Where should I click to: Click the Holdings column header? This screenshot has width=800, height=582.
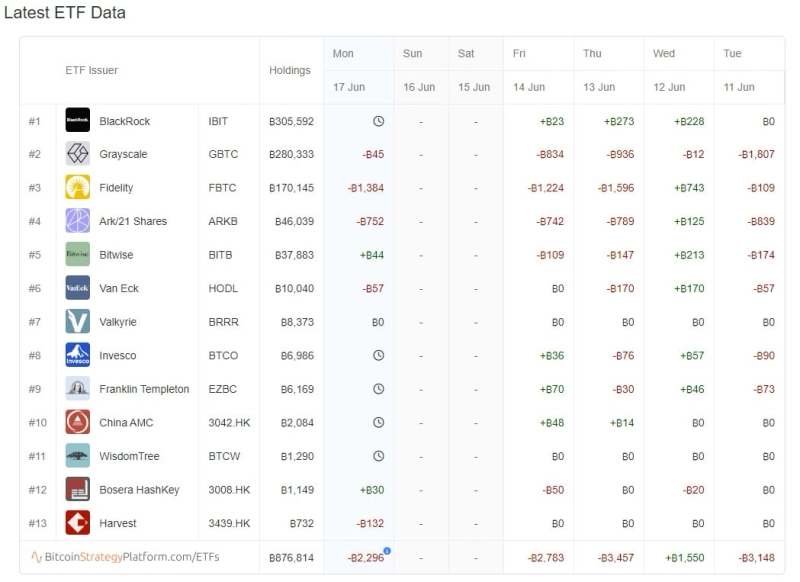pyautogui.click(x=289, y=71)
